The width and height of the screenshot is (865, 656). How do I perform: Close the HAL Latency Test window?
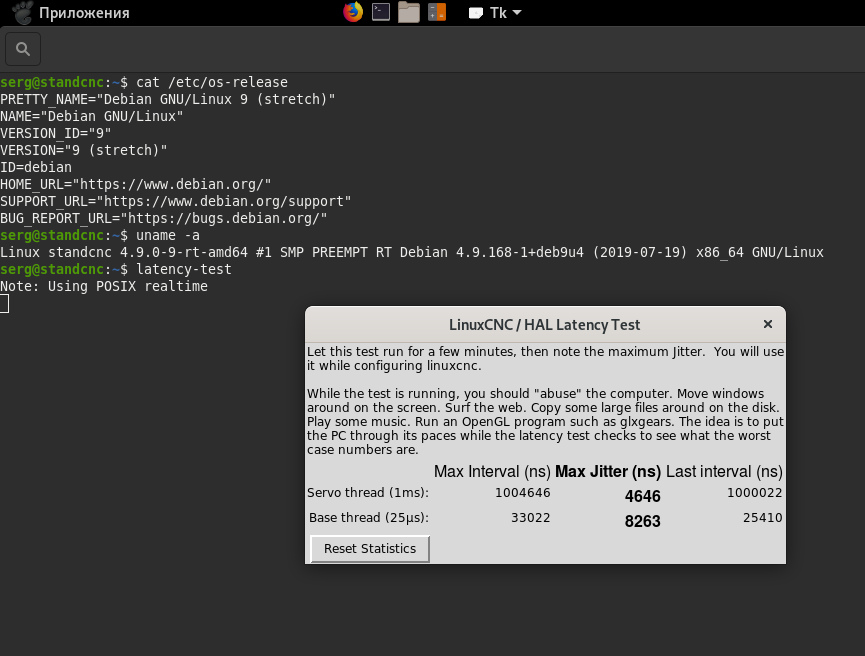point(767,324)
